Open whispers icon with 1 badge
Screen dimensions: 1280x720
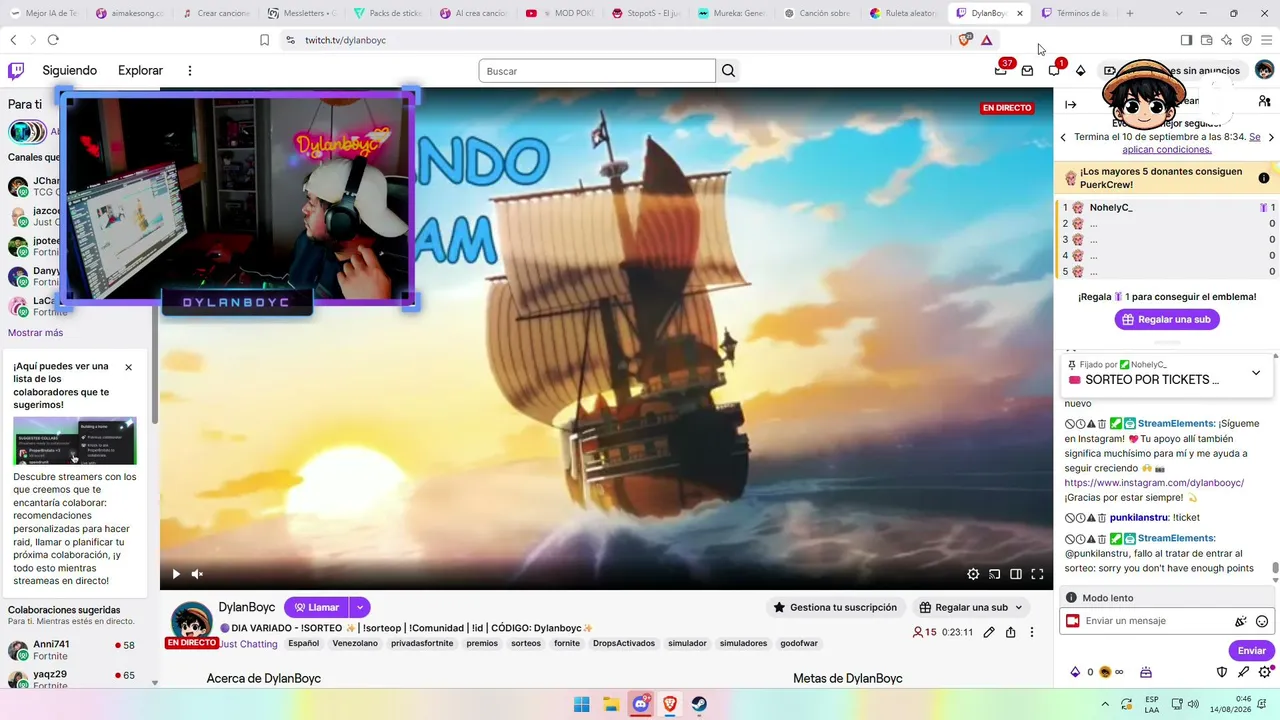1054,71
